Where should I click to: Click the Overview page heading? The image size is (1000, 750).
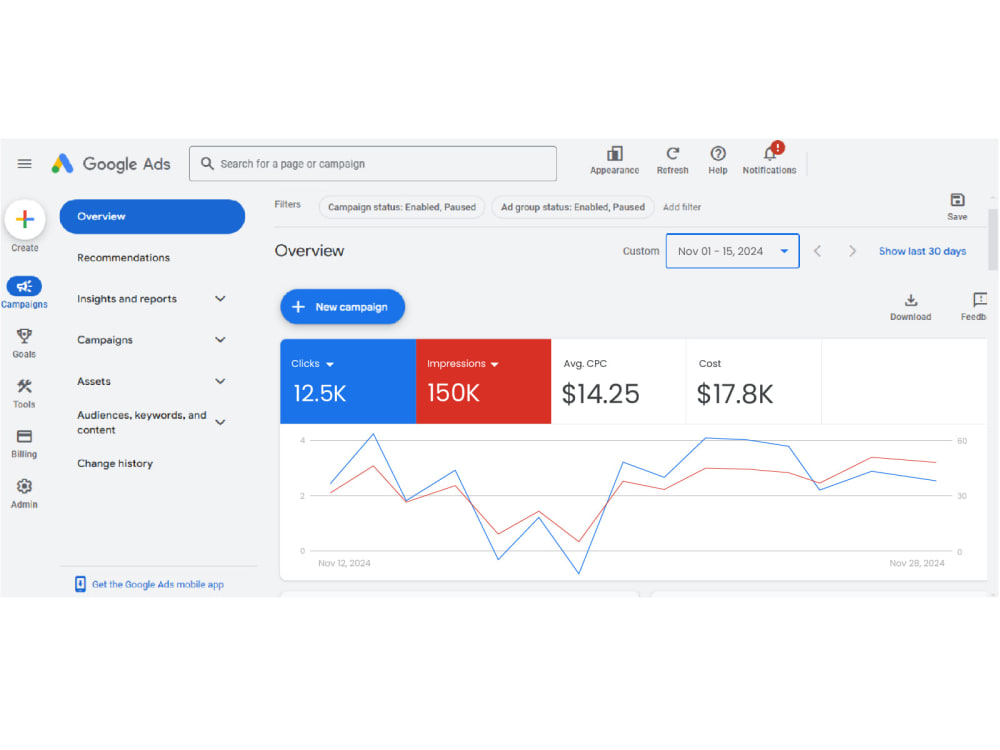309,251
